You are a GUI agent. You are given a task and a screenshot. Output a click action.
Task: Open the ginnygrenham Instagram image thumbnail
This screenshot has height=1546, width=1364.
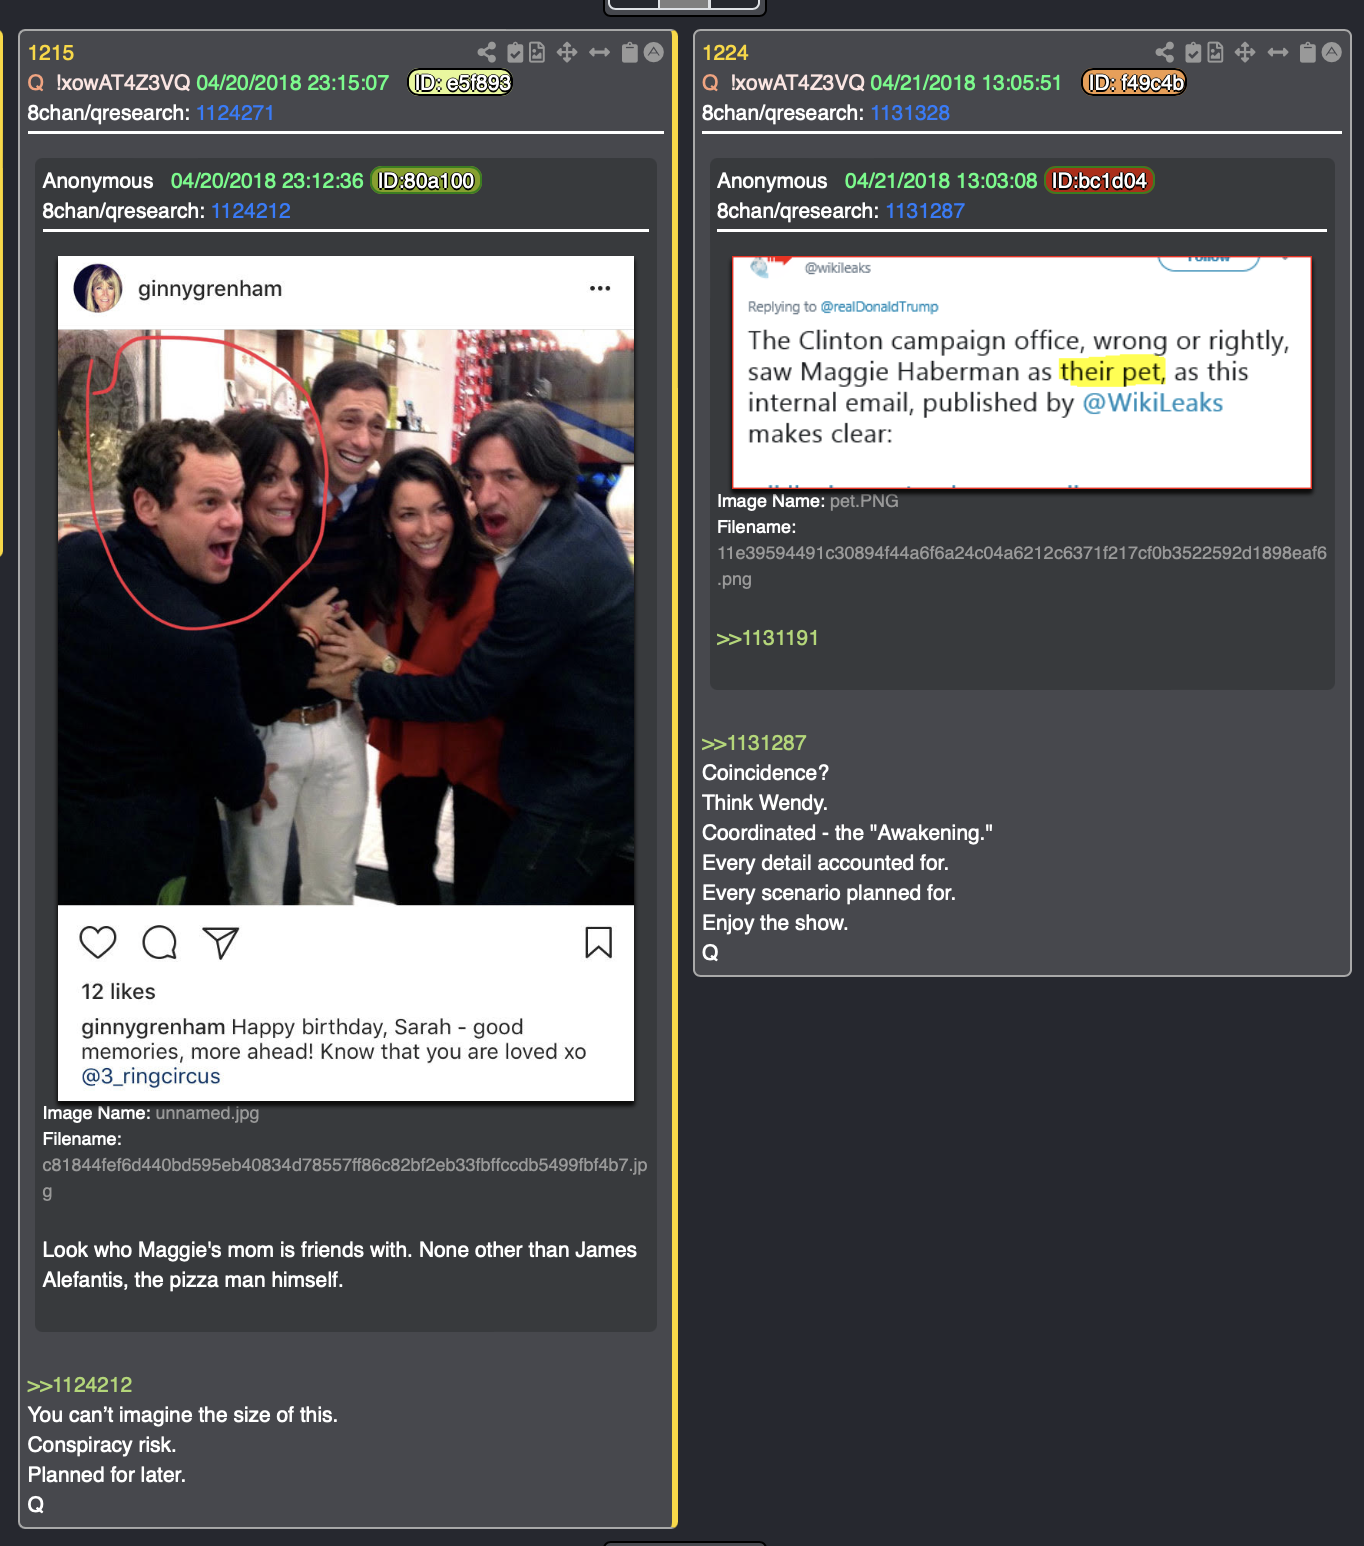(x=346, y=679)
